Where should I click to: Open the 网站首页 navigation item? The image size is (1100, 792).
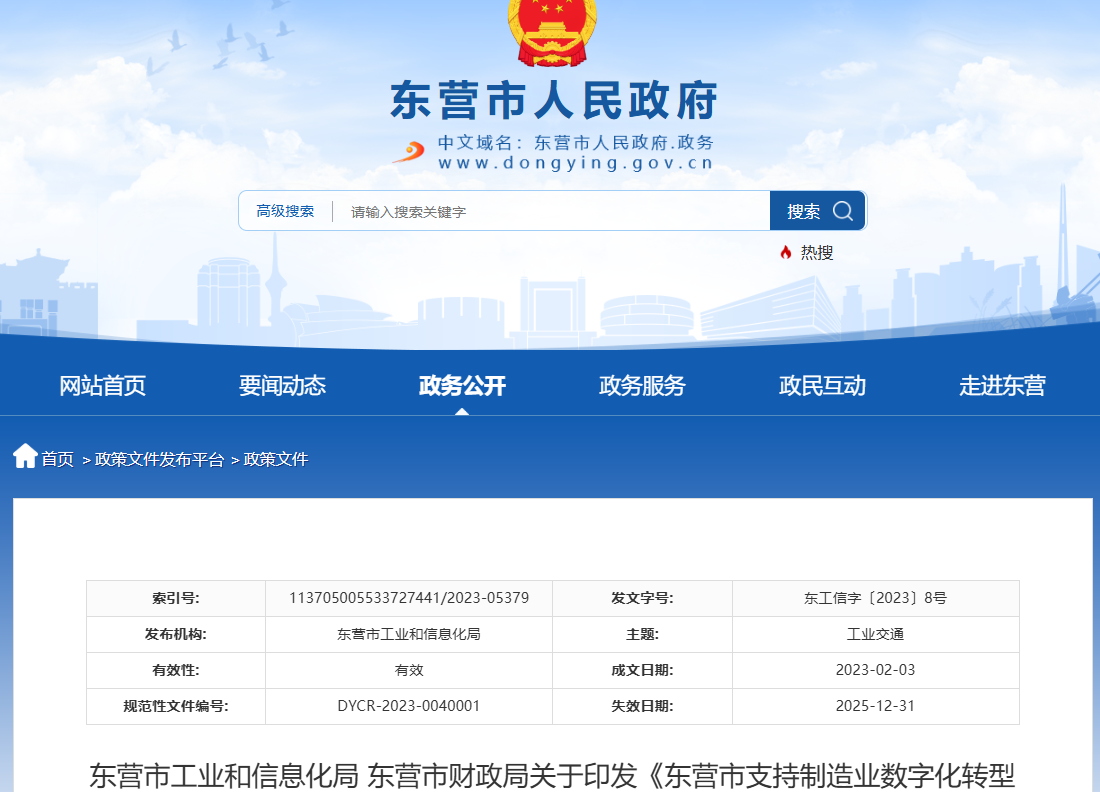pyautogui.click(x=102, y=386)
